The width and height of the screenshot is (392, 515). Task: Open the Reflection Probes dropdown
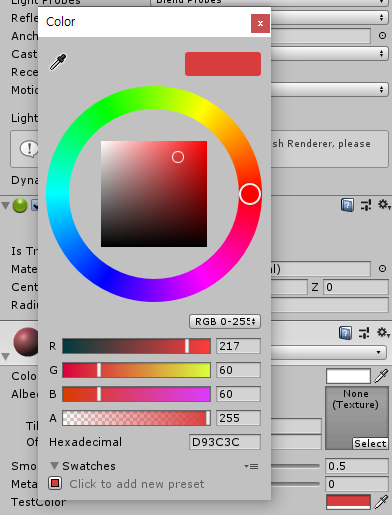click(x=329, y=17)
